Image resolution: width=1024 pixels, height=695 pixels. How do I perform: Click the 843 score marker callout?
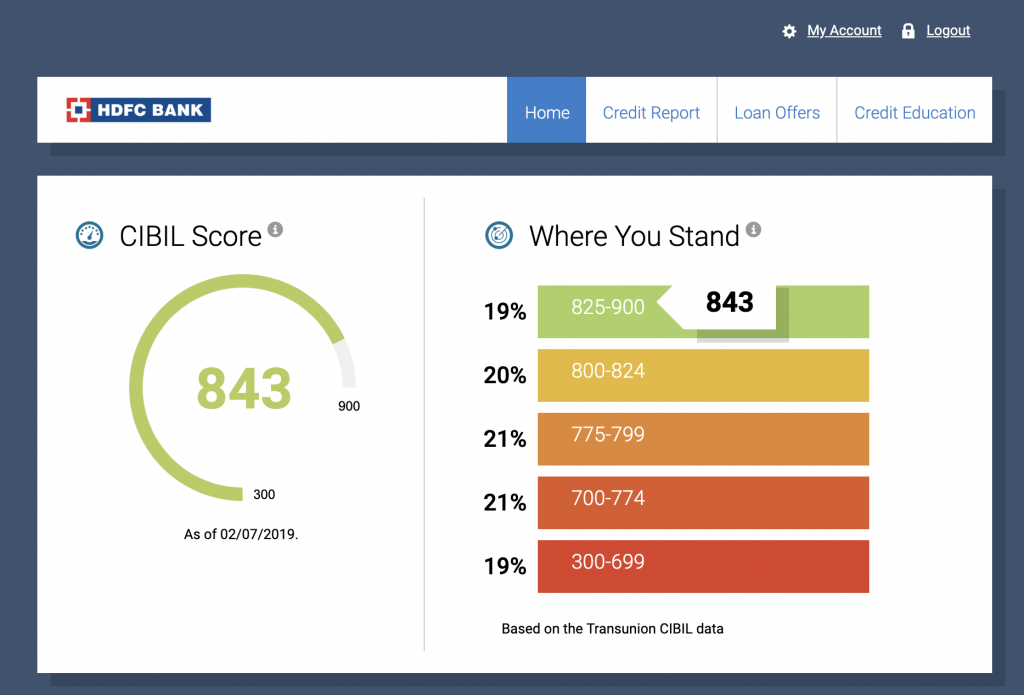tap(729, 303)
